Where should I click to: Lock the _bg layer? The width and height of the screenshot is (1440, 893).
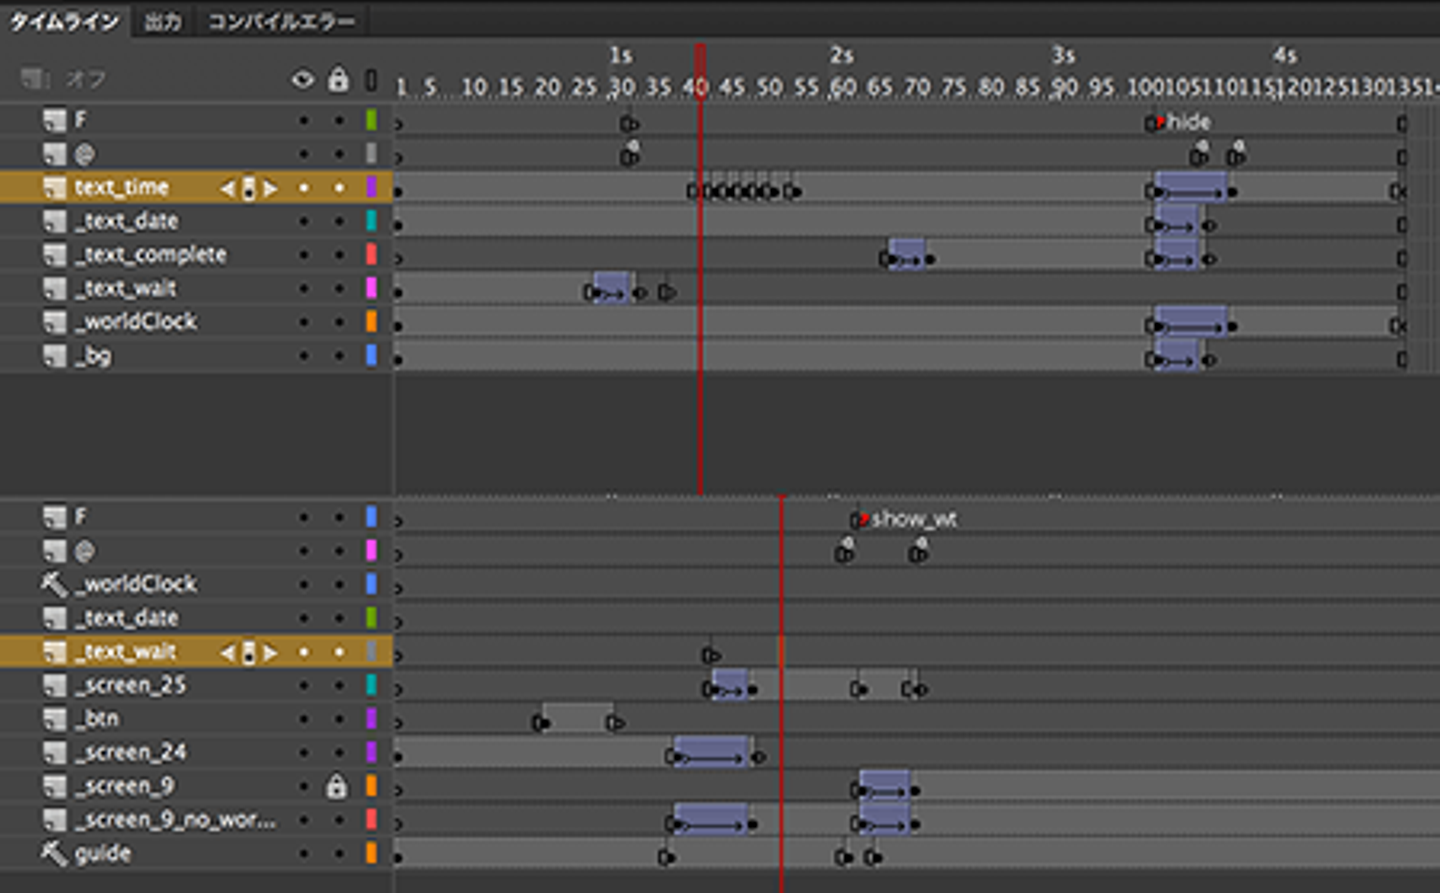[339, 356]
